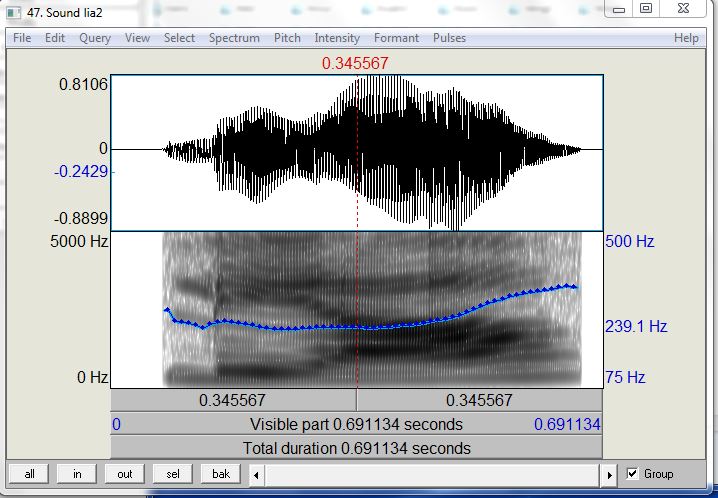Play the right 0.345567 segment bar
This screenshot has width=718, height=498.
479,401
